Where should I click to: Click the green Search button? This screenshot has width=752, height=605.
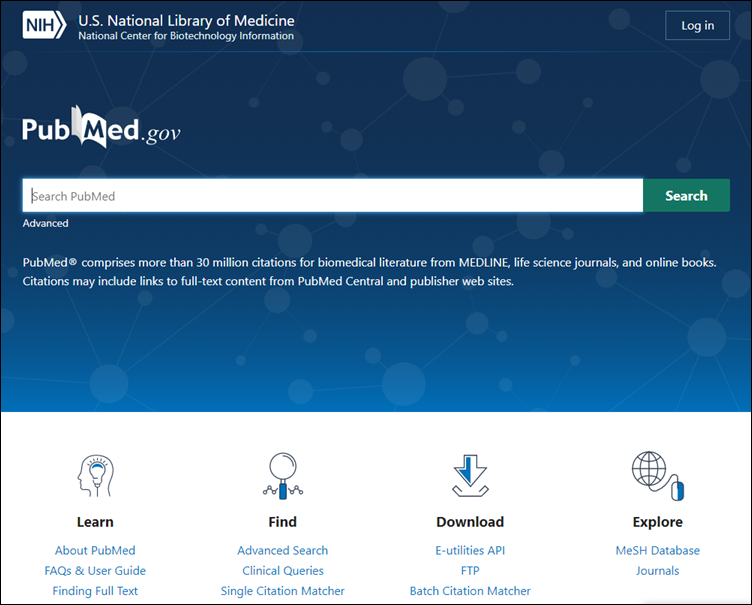(x=686, y=196)
